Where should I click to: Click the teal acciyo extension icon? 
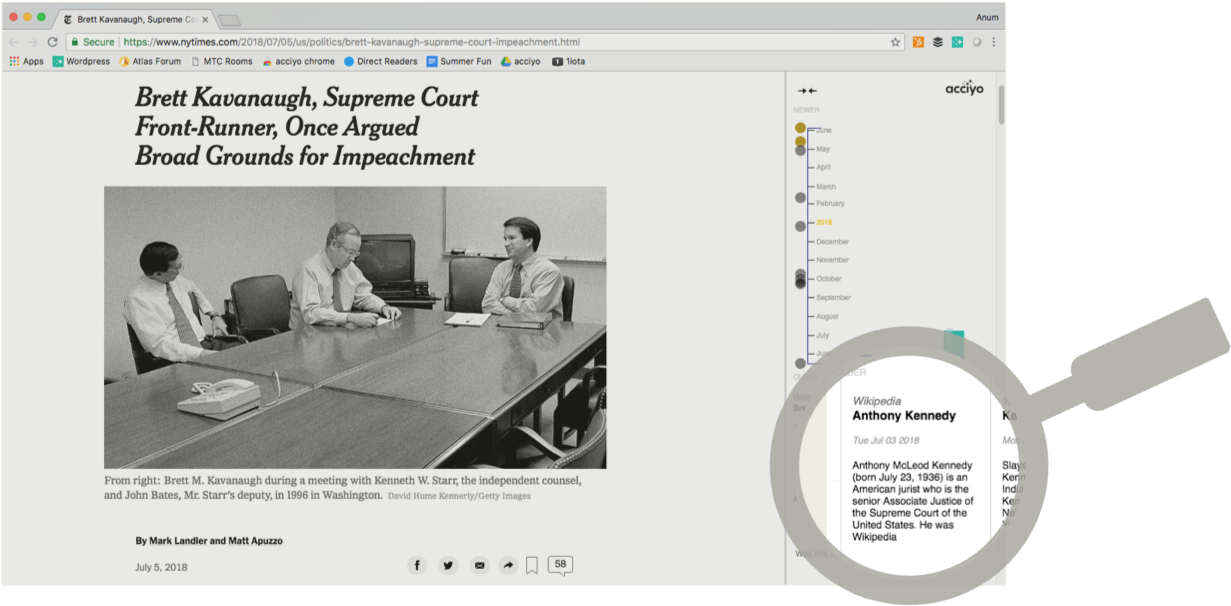[957, 42]
